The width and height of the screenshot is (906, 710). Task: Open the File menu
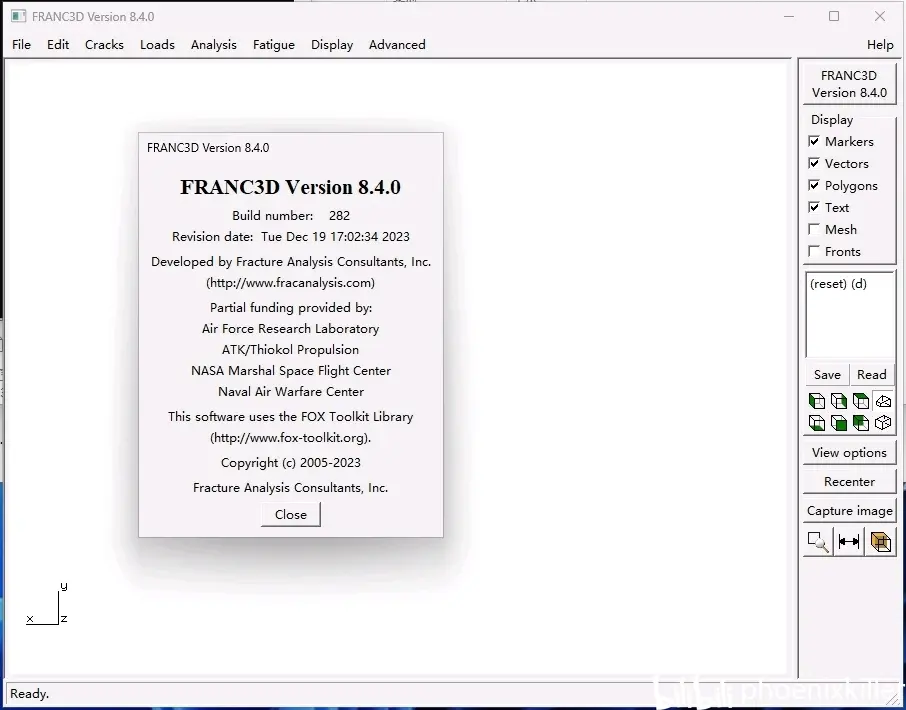tap(21, 44)
